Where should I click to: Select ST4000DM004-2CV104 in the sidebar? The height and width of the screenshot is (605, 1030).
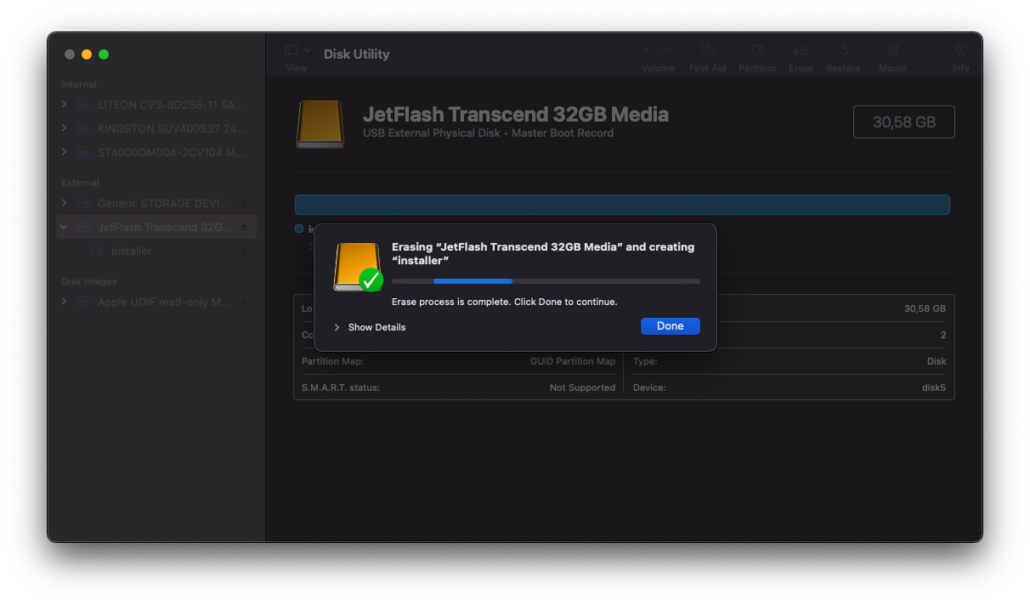(156, 152)
